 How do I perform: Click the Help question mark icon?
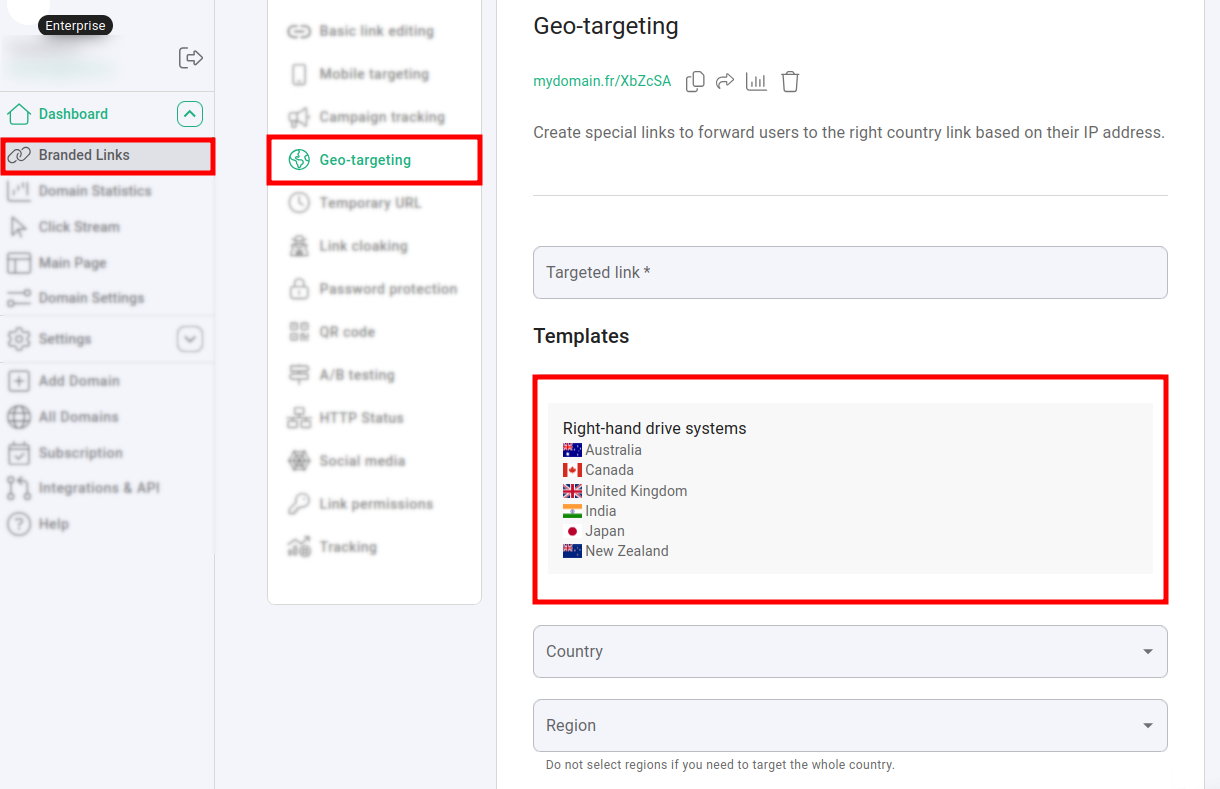[x=17, y=523]
